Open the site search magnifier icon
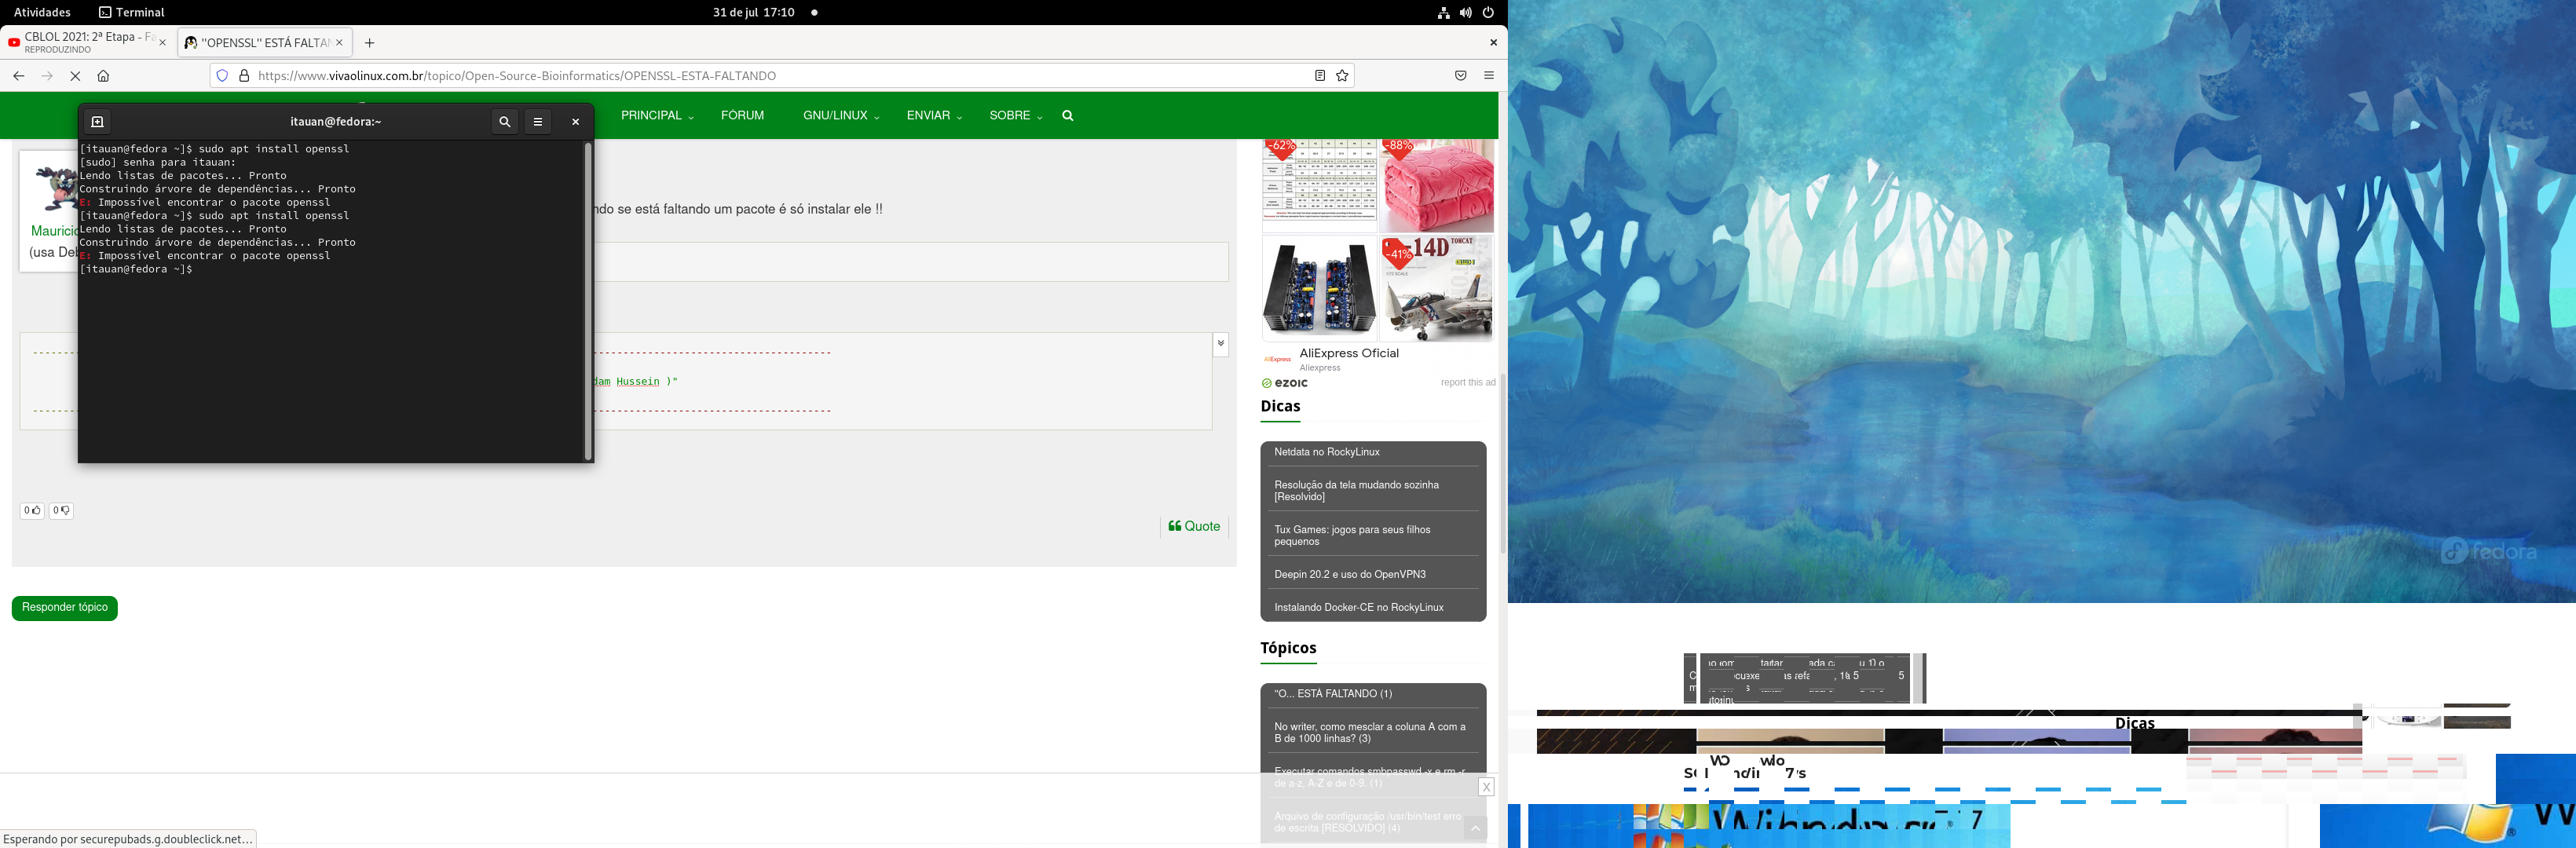Viewport: 2576px width, 848px height. (x=1068, y=116)
